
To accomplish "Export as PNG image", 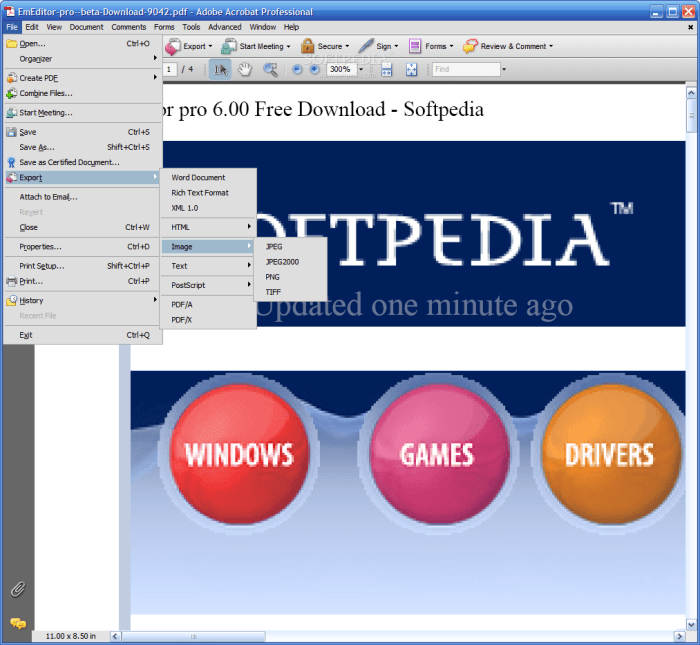I will point(290,277).
